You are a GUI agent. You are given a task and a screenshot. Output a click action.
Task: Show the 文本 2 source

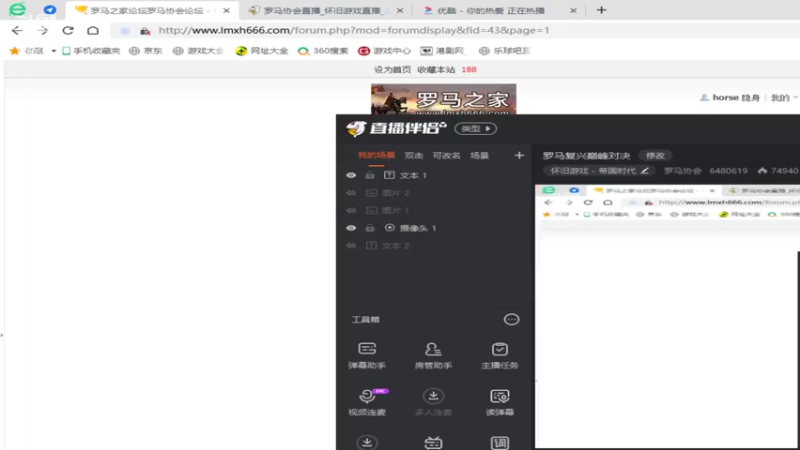point(351,246)
